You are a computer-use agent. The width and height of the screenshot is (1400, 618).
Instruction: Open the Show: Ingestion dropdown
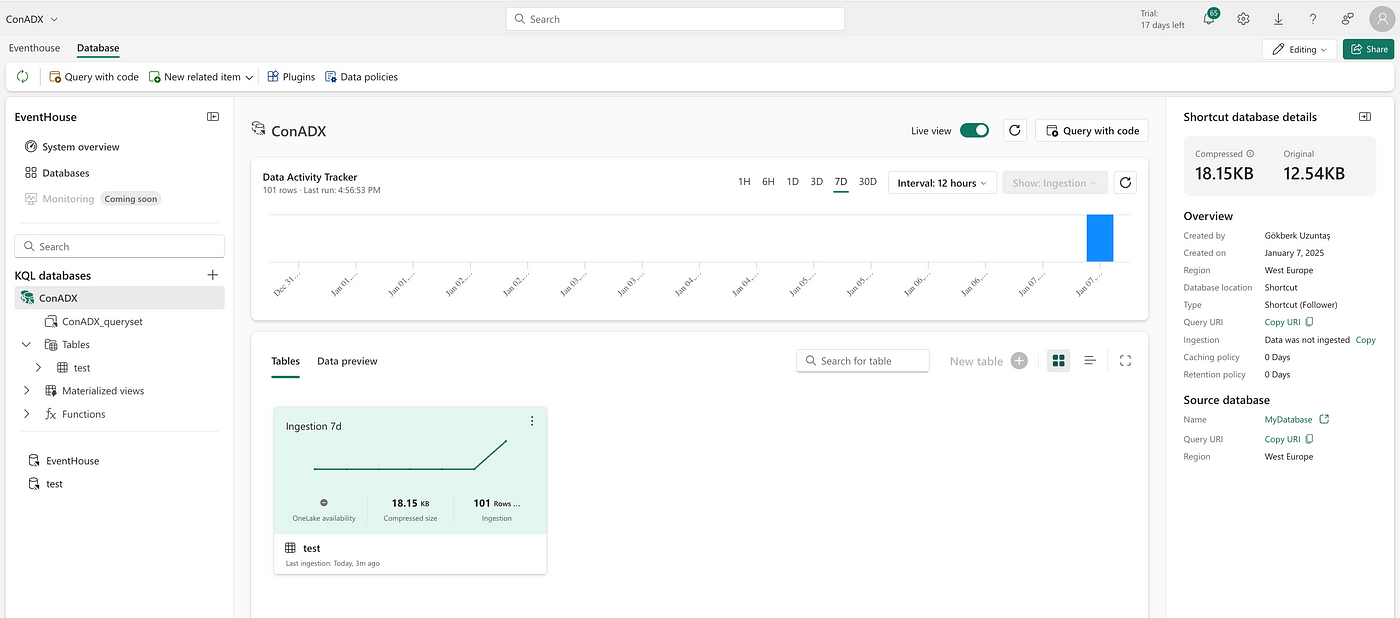1055,183
